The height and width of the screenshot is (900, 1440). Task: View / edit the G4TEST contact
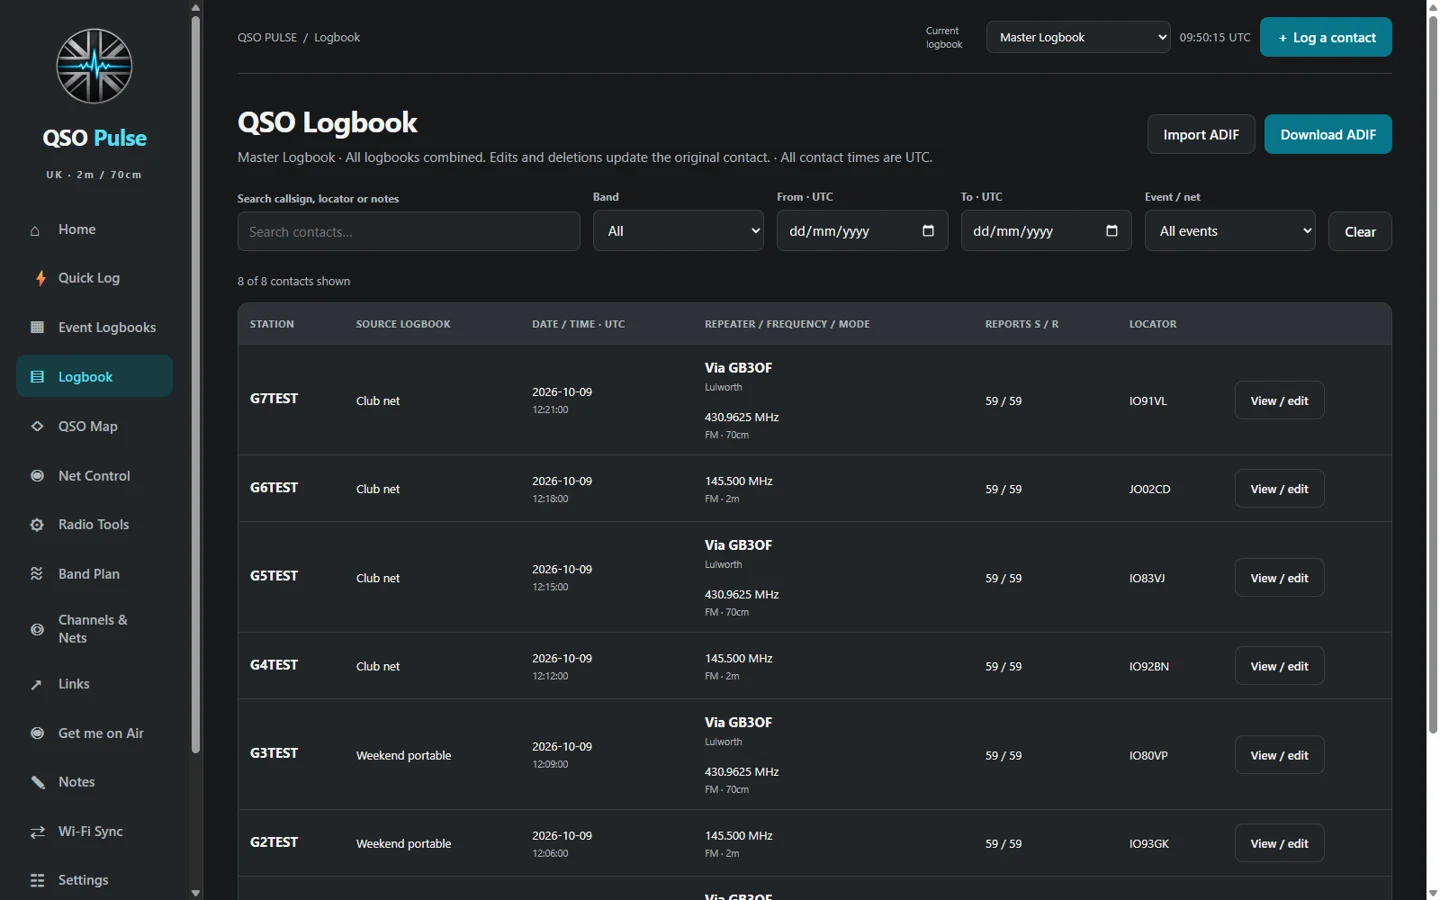tap(1279, 666)
